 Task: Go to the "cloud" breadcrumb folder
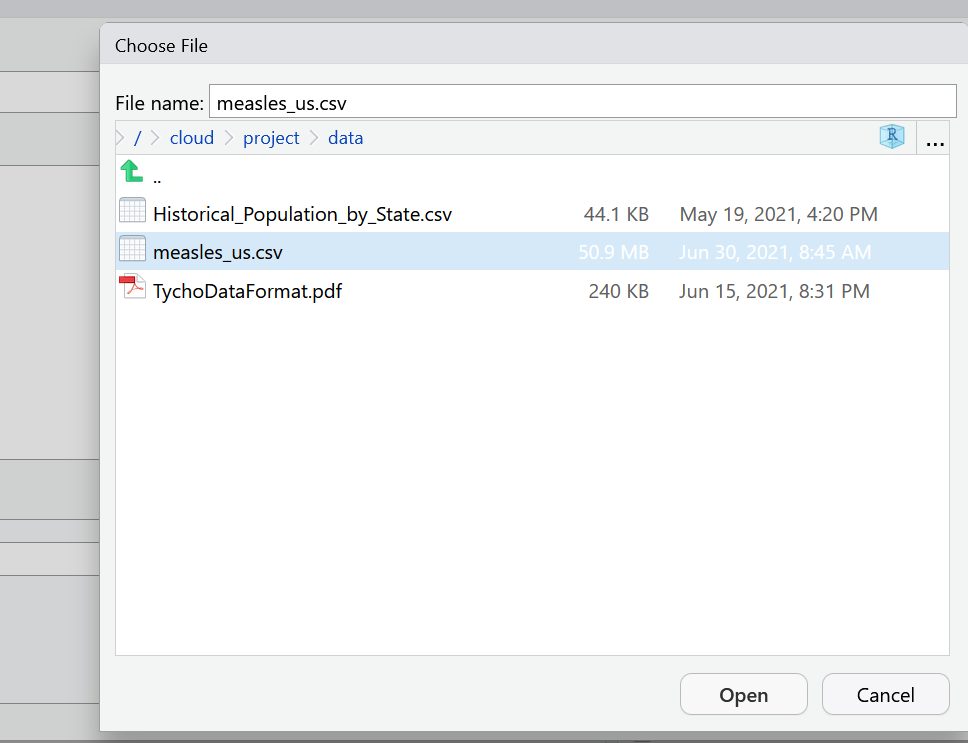point(191,138)
